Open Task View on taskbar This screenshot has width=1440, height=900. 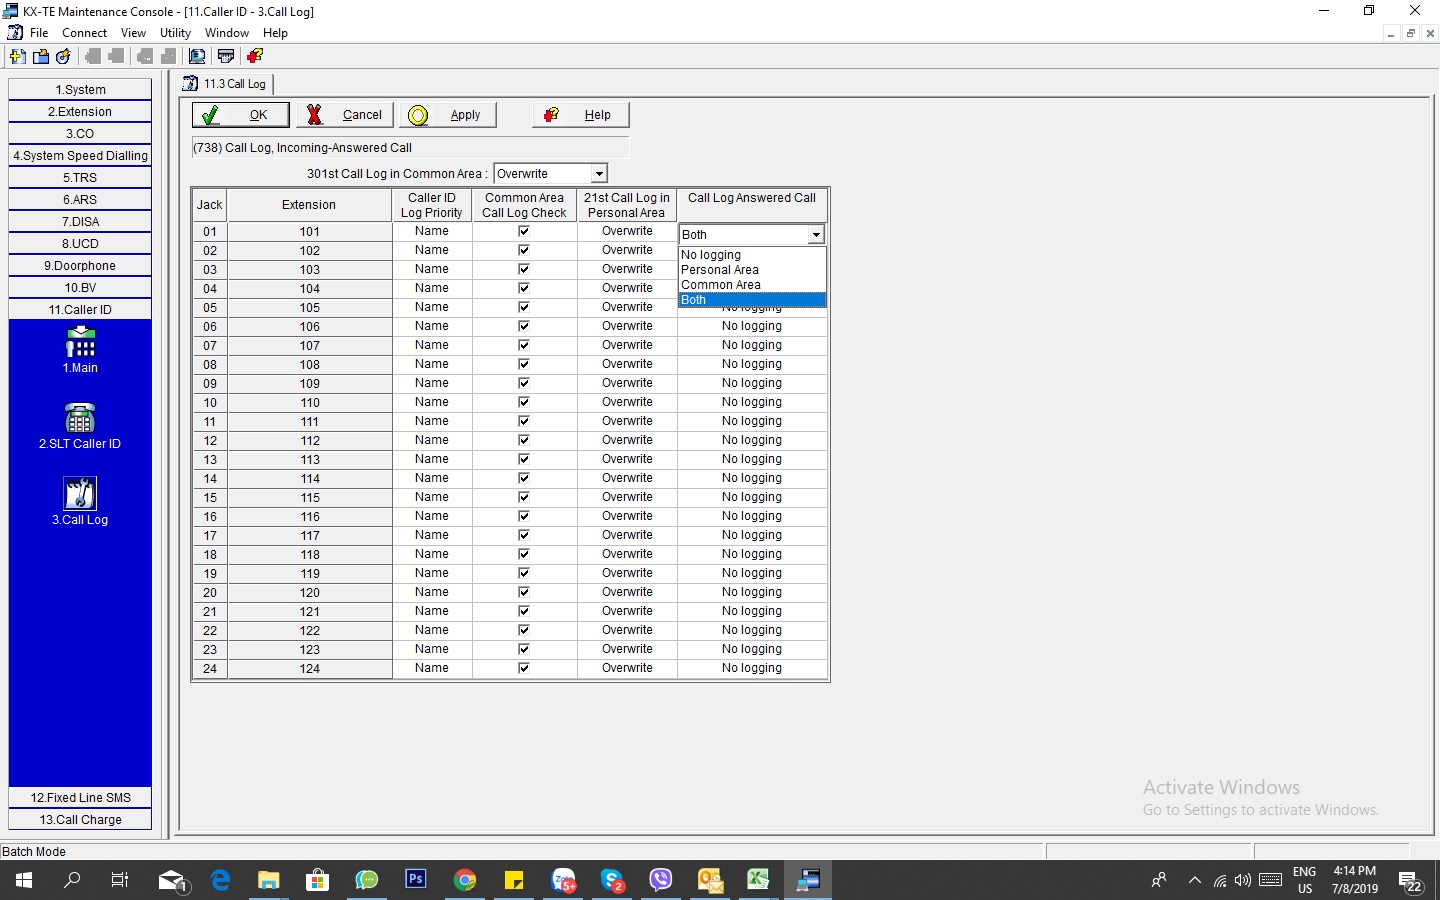pyautogui.click(x=120, y=880)
